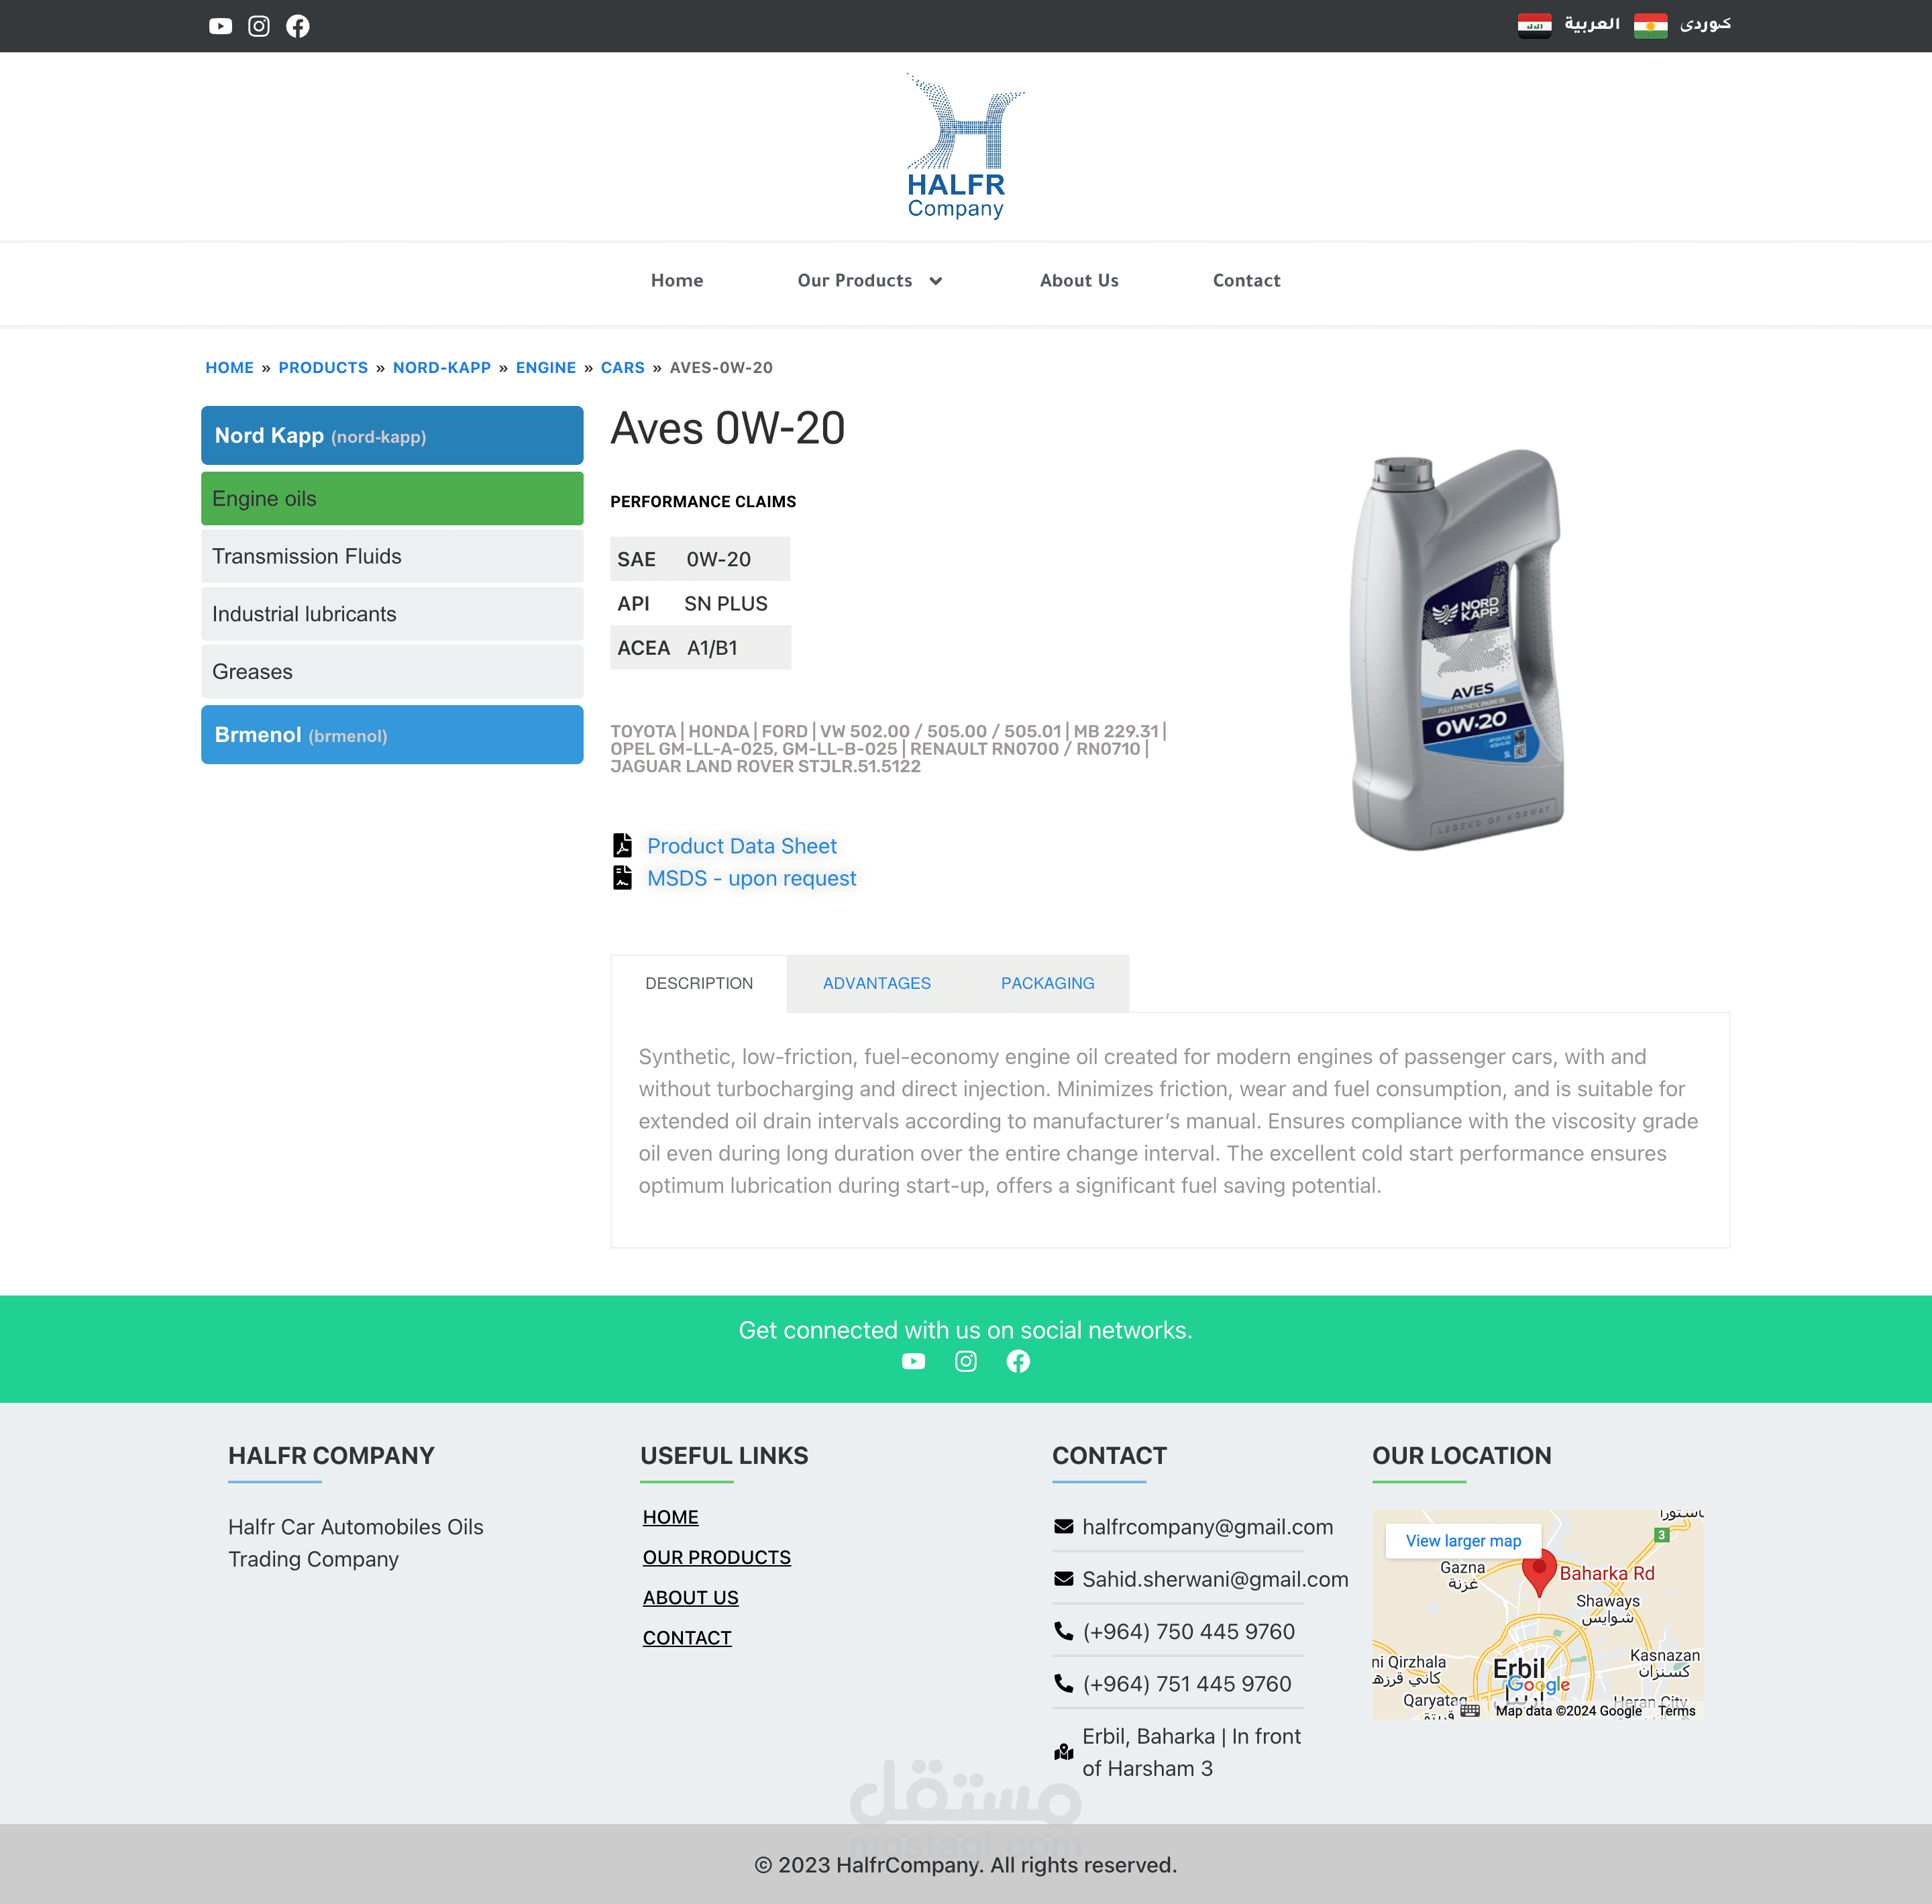Switch language to العربية
Screen dimensions: 1932x1904
point(1592,24)
